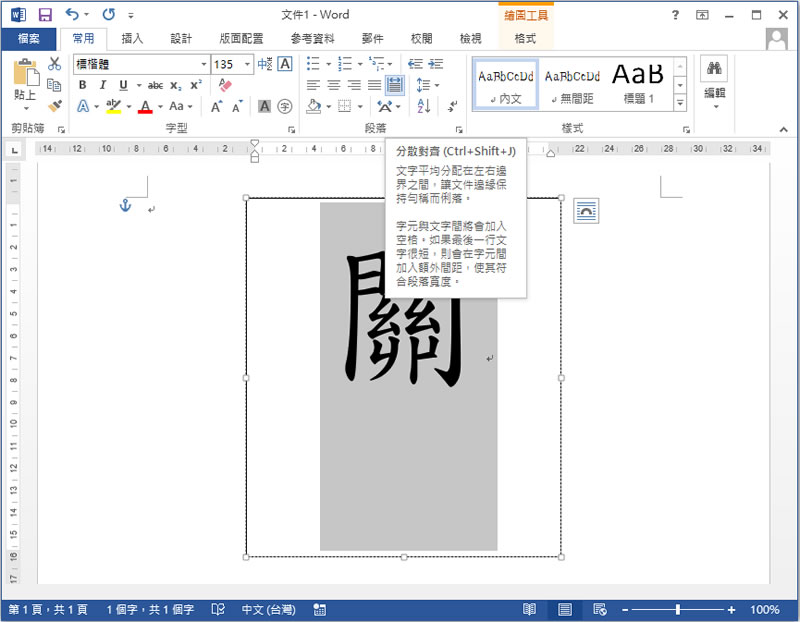This screenshot has width=800, height=622.
Task: Undo the last action
Action: tap(72, 14)
